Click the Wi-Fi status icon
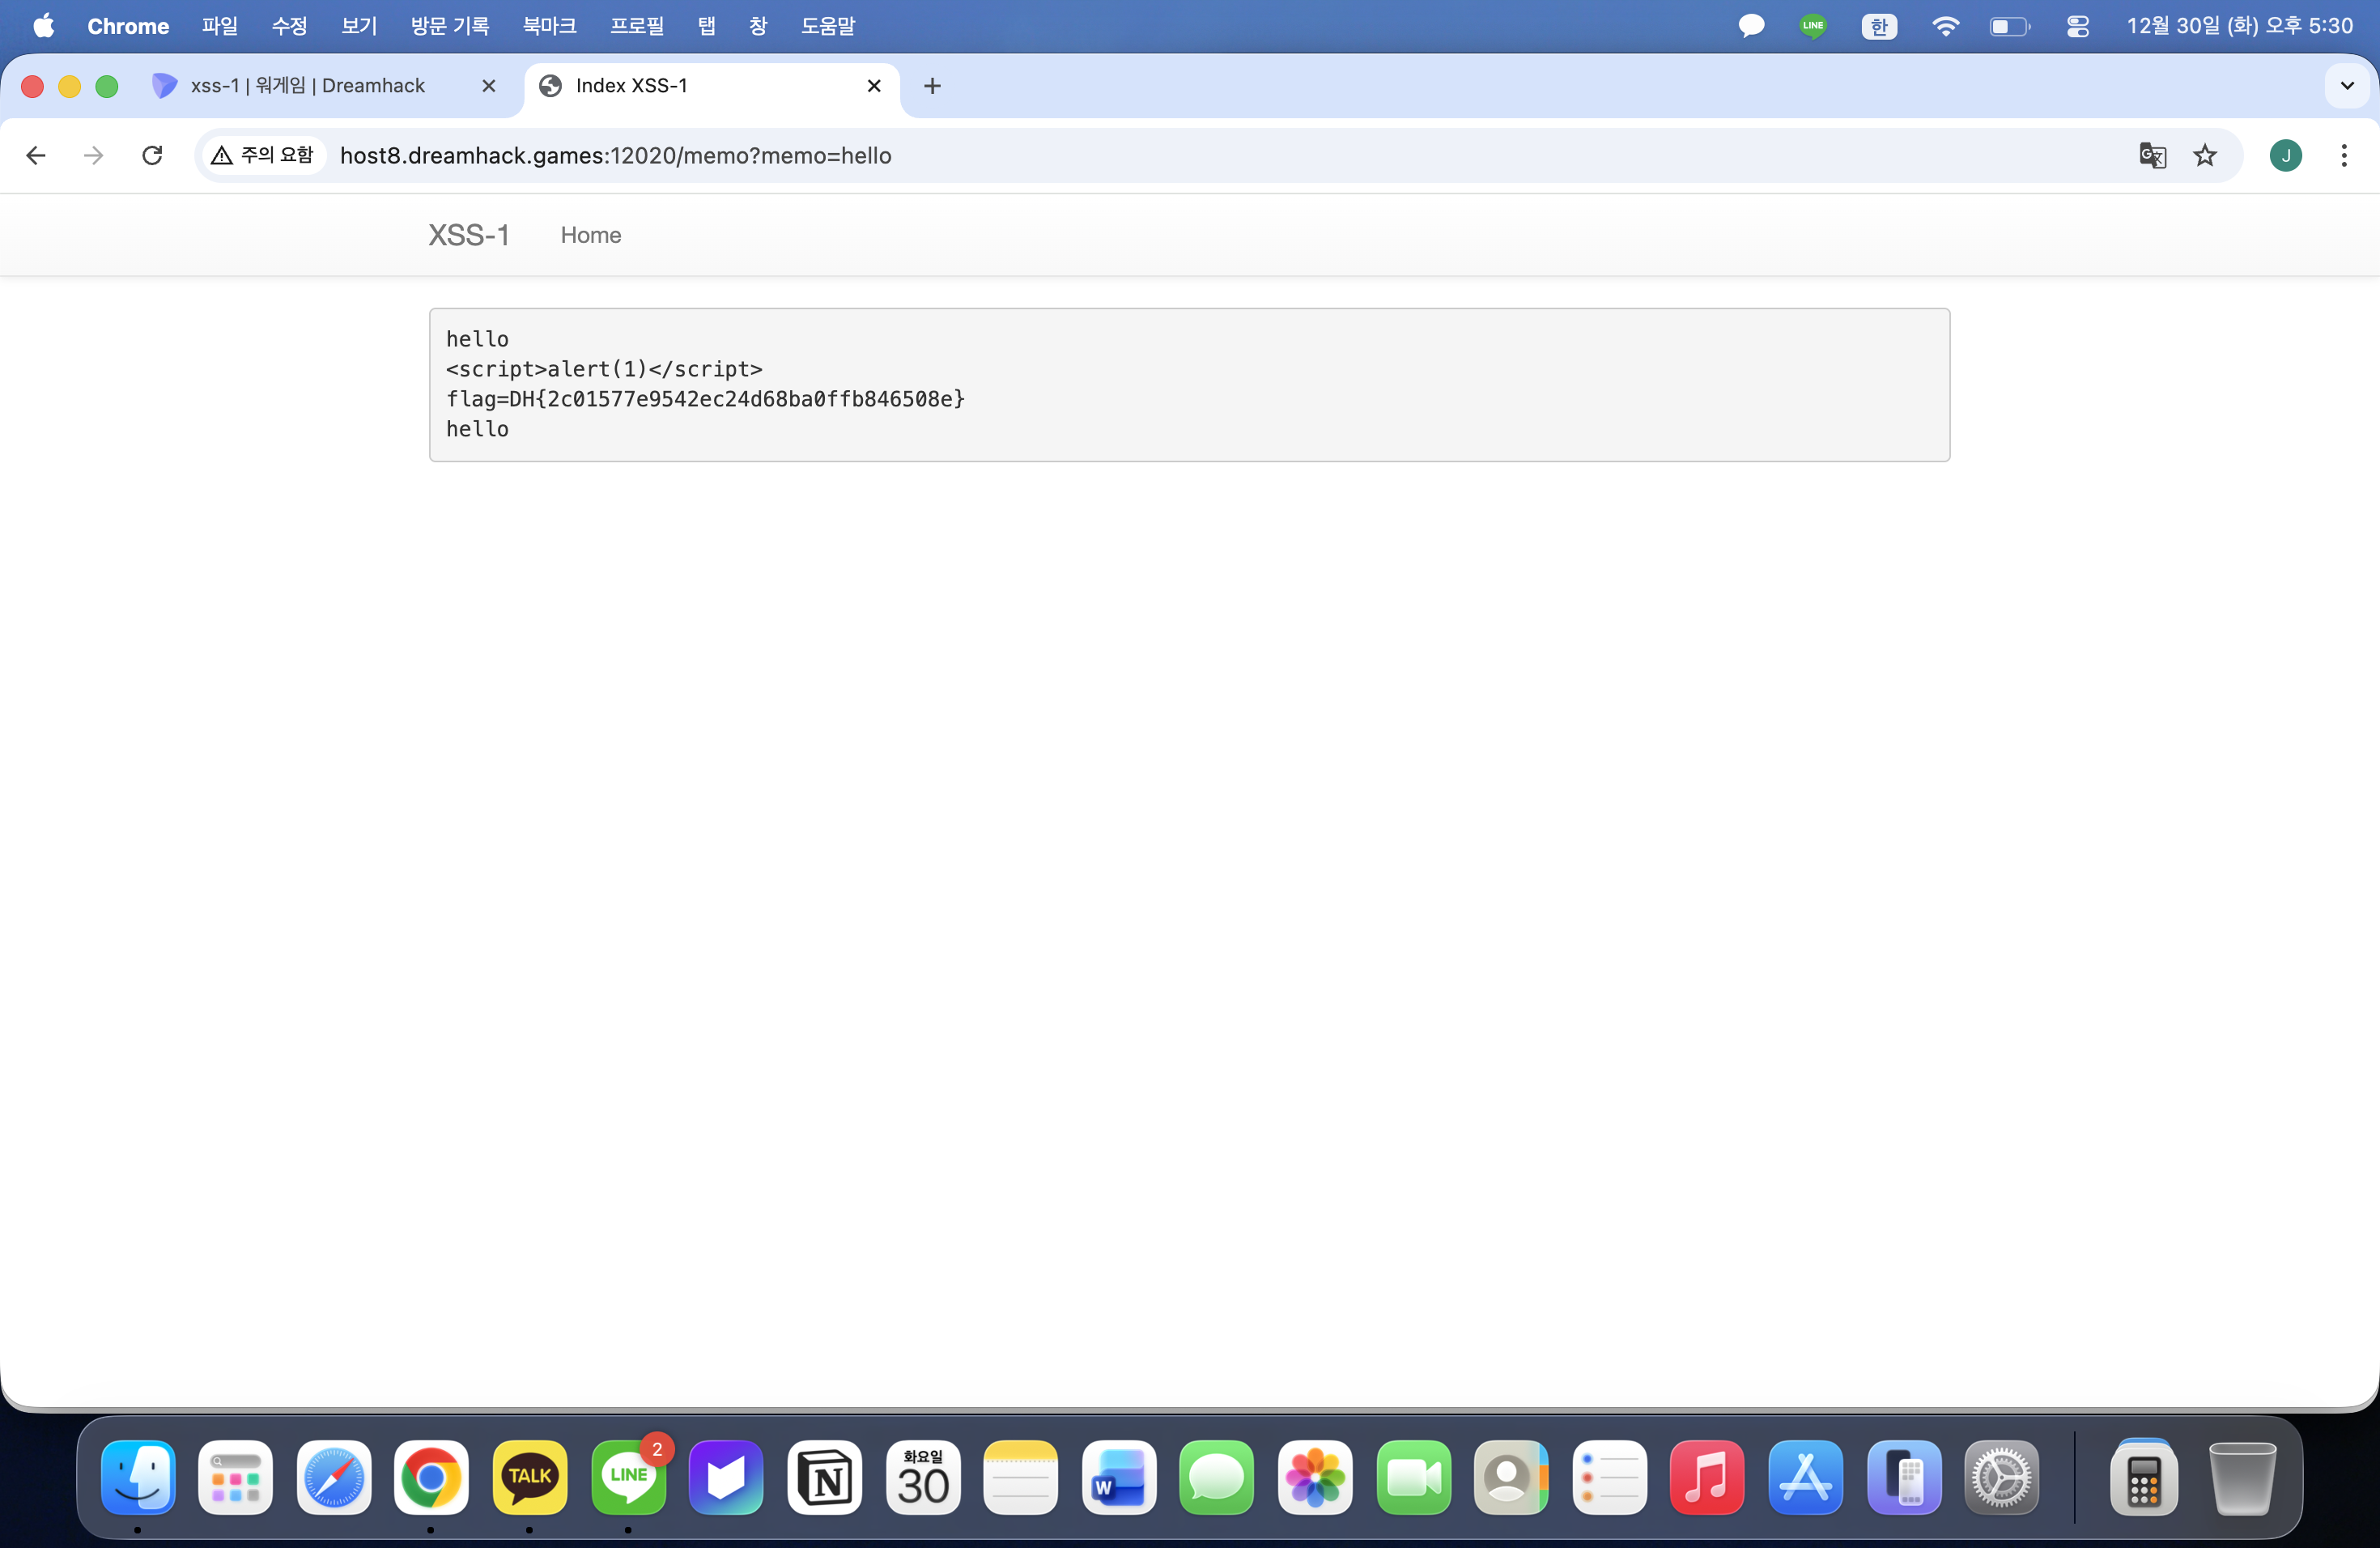2380x1548 pixels. pyautogui.click(x=1944, y=26)
